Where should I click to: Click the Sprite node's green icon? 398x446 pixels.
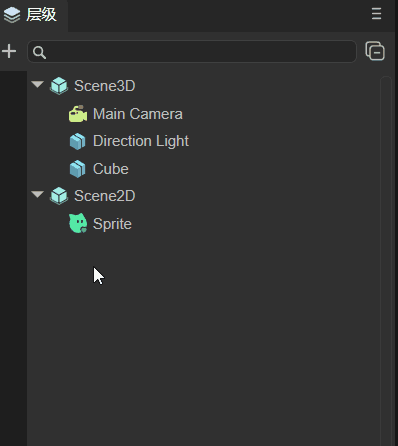(78, 223)
